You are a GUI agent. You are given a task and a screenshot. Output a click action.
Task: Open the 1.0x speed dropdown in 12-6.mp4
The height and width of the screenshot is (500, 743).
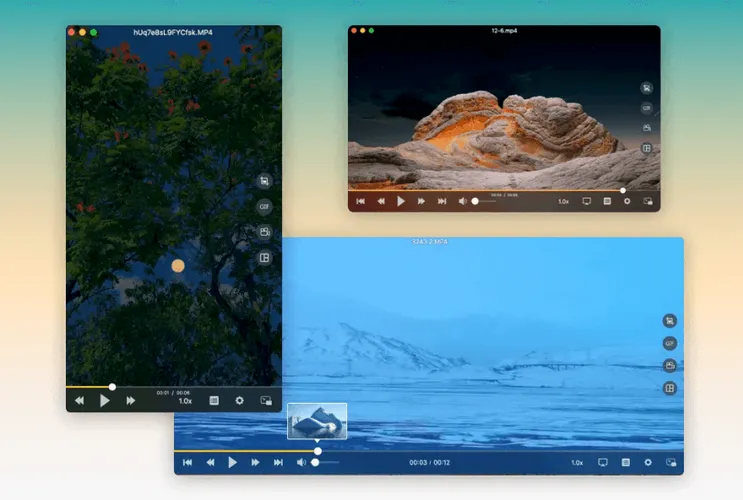563,201
